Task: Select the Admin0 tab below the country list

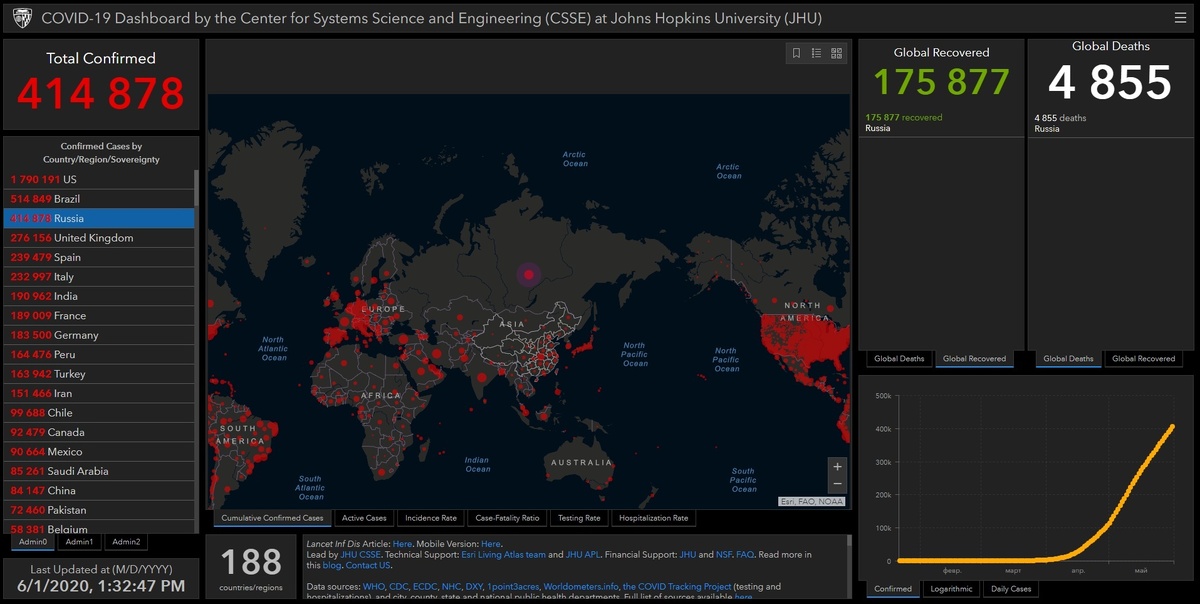Action: pos(33,542)
